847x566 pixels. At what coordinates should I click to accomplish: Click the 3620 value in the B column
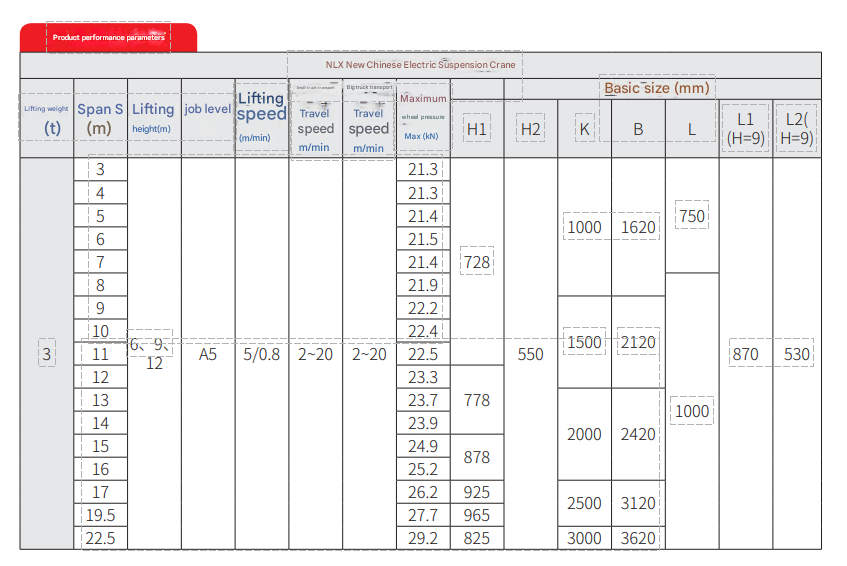(638, 538)
